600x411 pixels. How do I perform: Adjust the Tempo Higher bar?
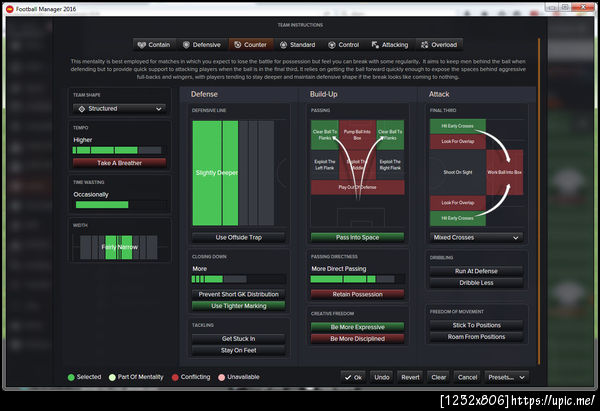click(117, 150)
